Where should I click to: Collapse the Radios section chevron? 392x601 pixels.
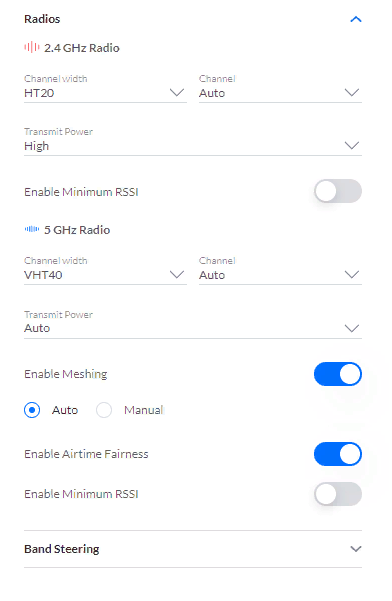click(x=356, y=19)
